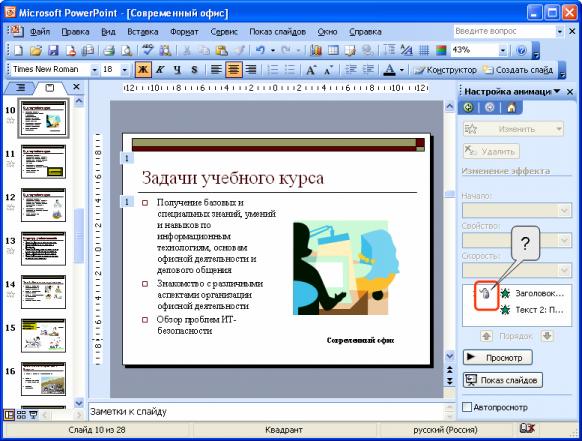Decrease font size with the small A icon
The width and height of the screenshot is (582, 441).
[328, 69]
